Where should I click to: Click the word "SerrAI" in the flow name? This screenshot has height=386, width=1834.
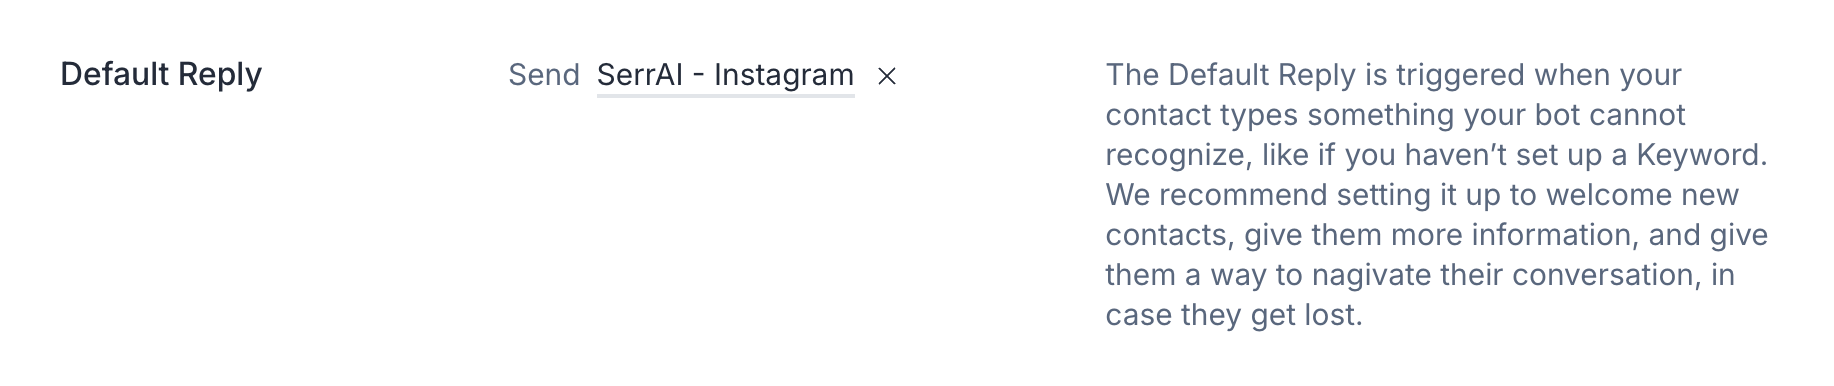pyautogui.click(x=640, y=75)
